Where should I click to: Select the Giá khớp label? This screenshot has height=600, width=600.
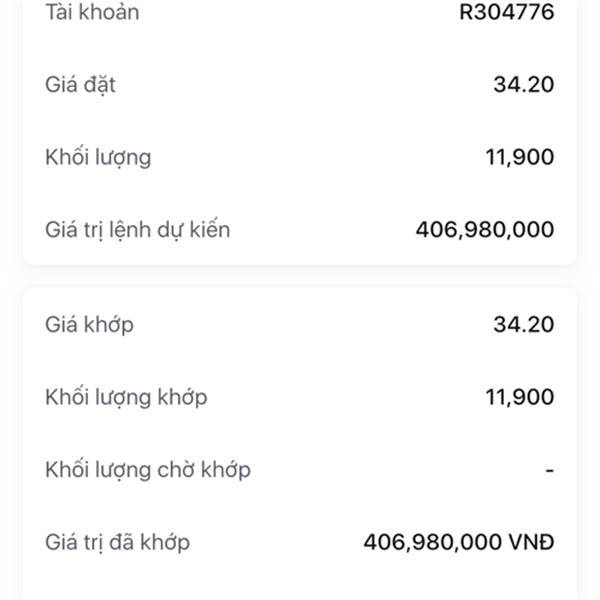pos(89,325)
